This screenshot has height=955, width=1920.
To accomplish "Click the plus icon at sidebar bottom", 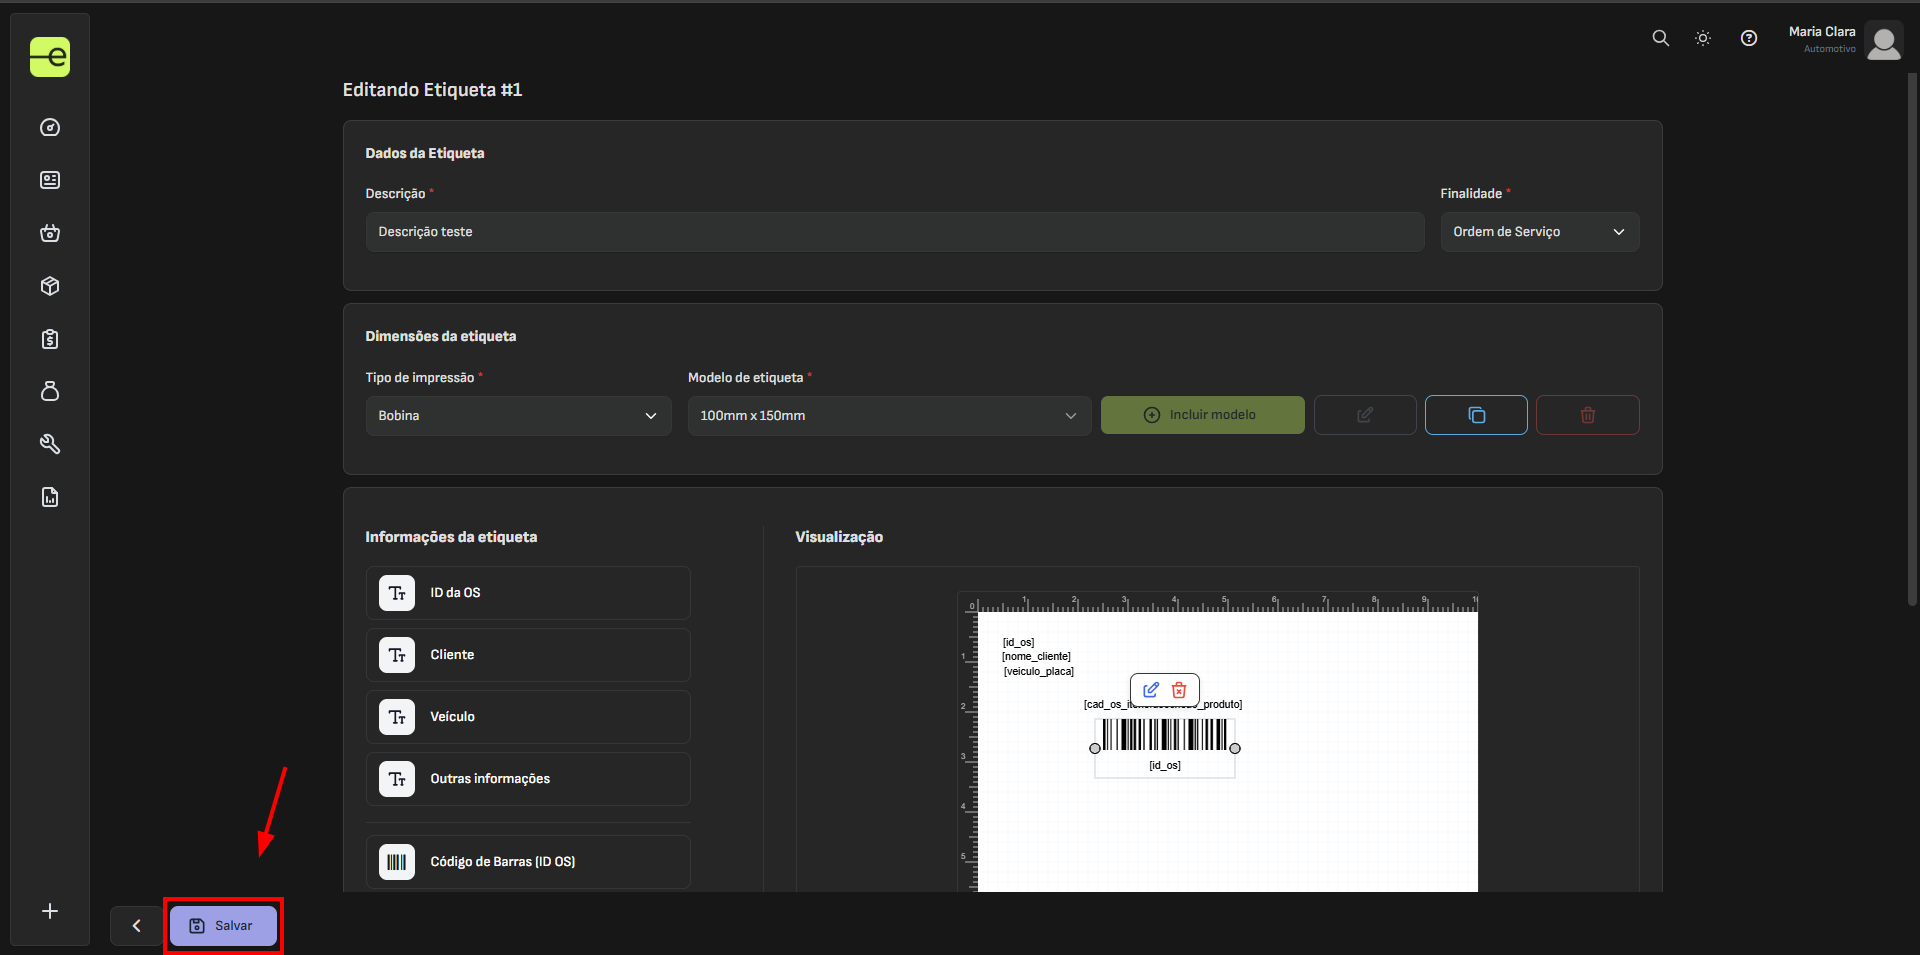I will [x=50, y=911].
